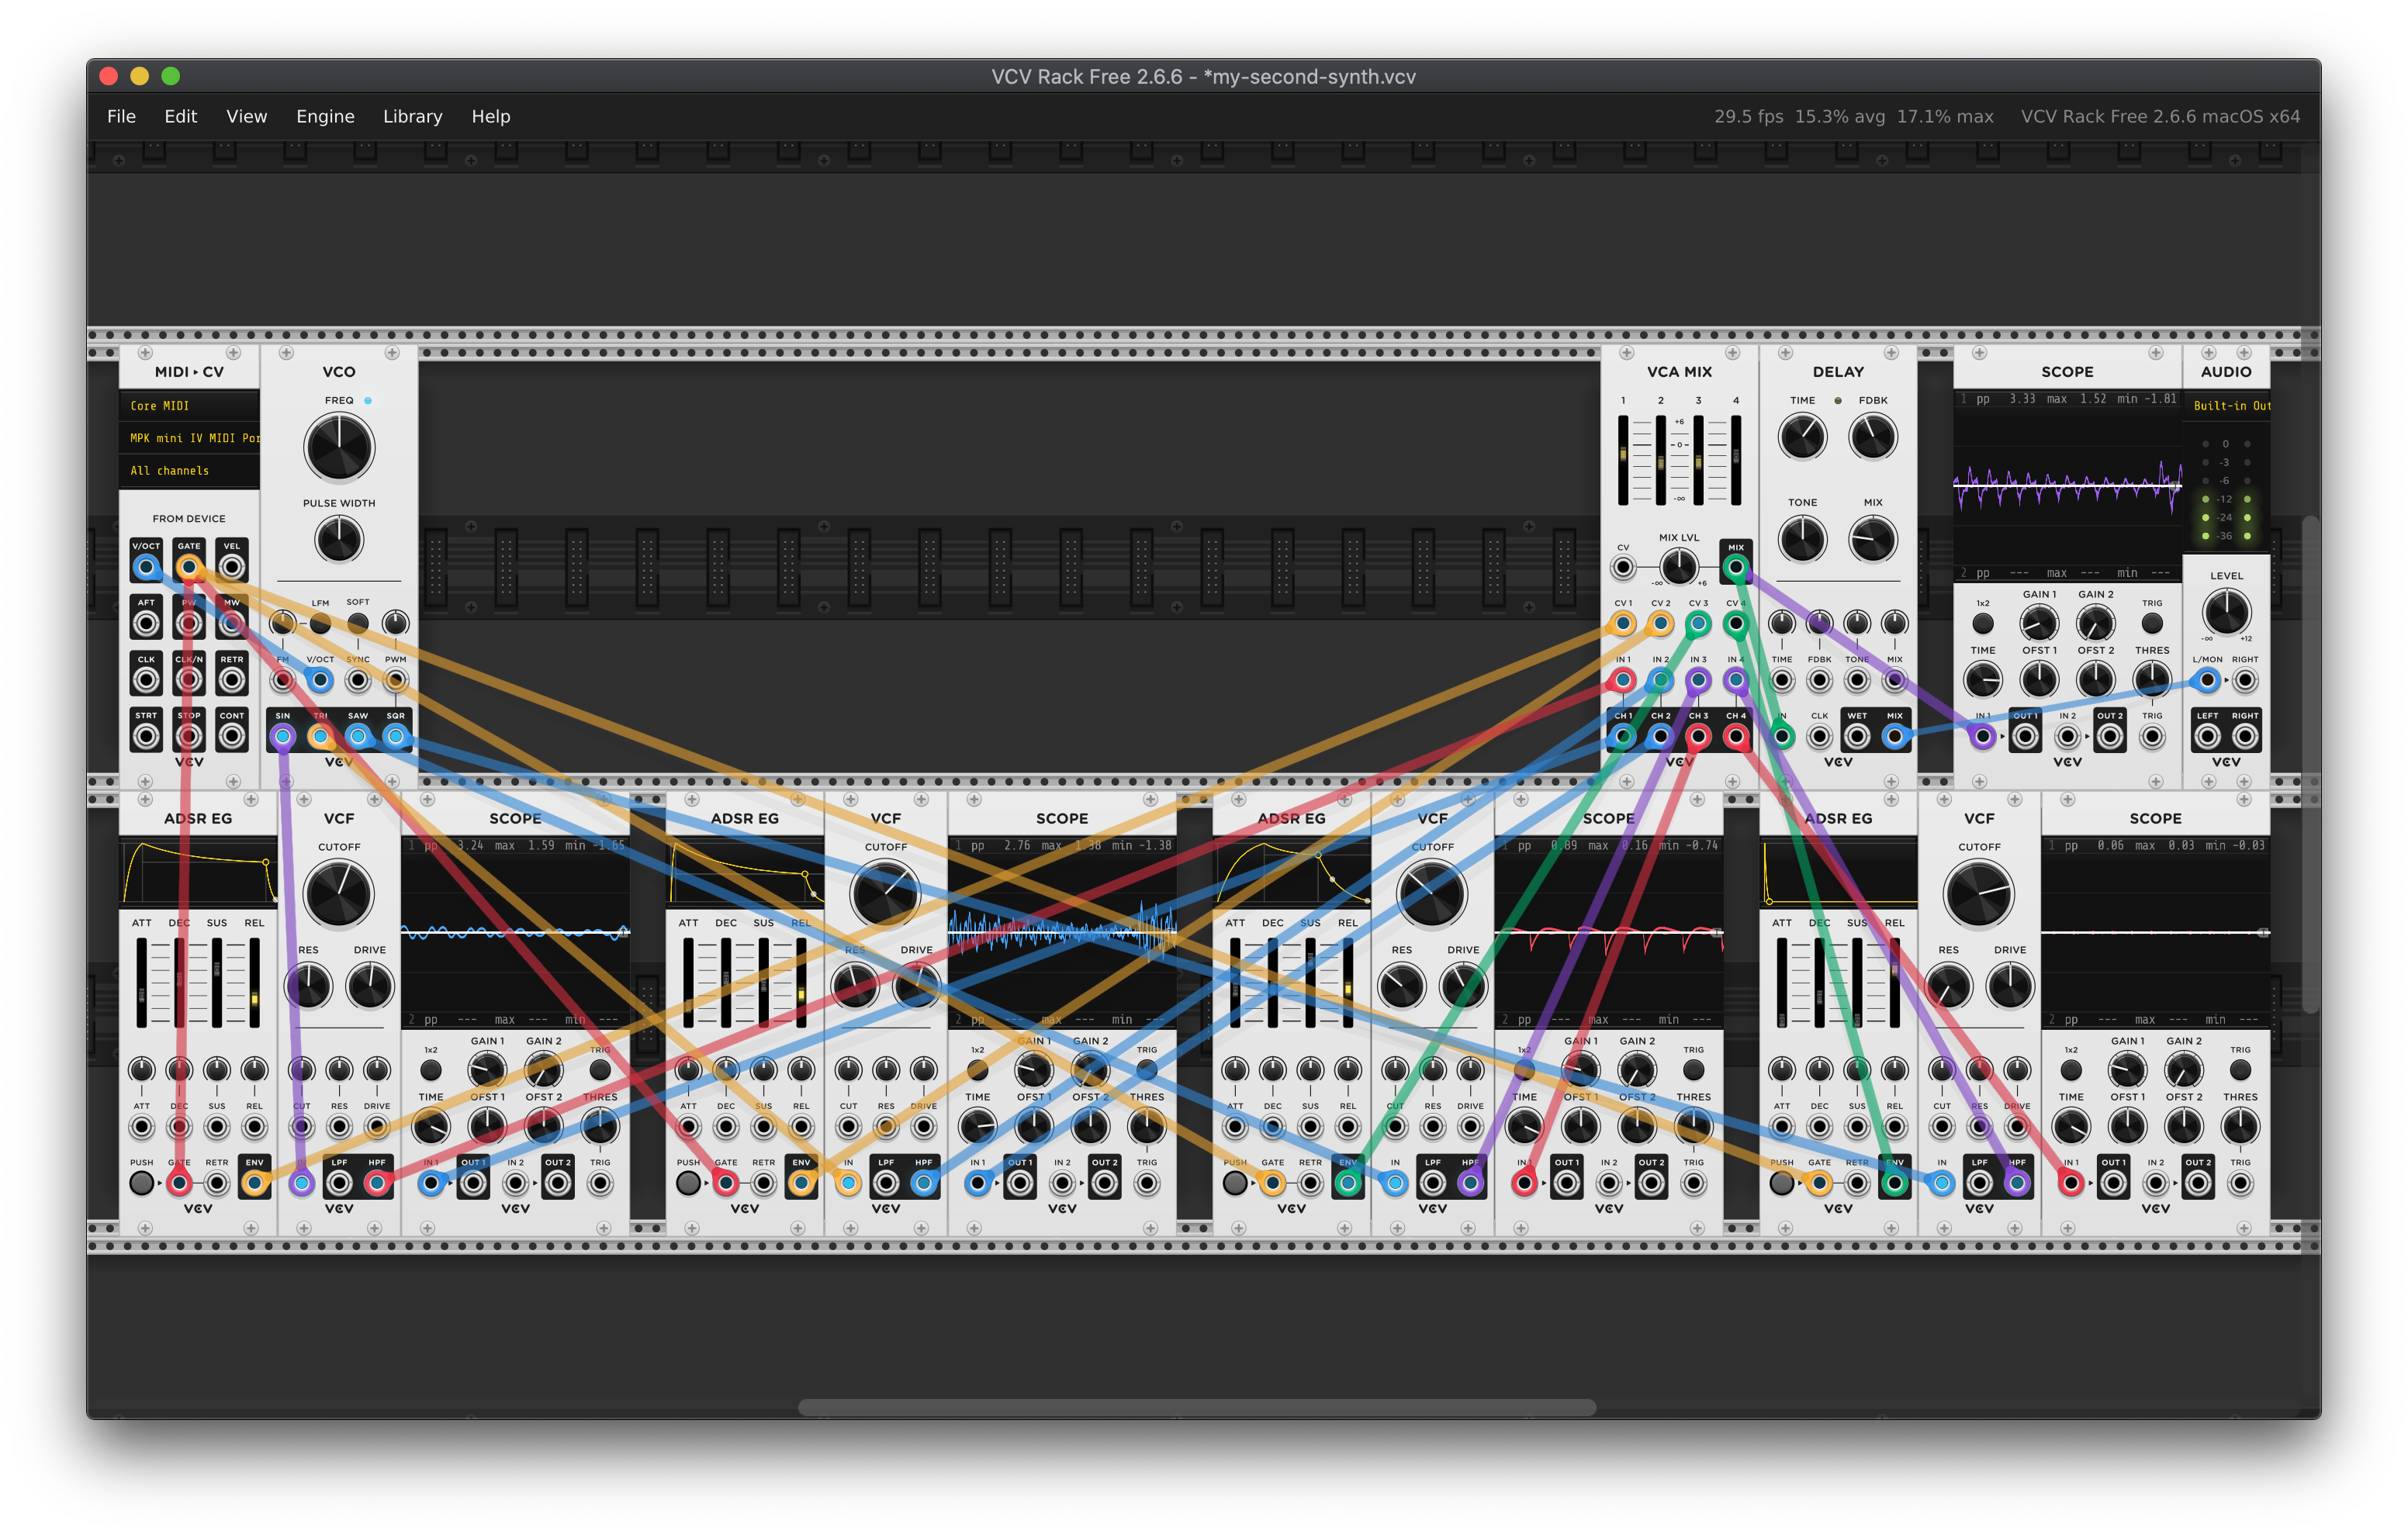Click the CV input jack beside MIX LVL

1623,568
